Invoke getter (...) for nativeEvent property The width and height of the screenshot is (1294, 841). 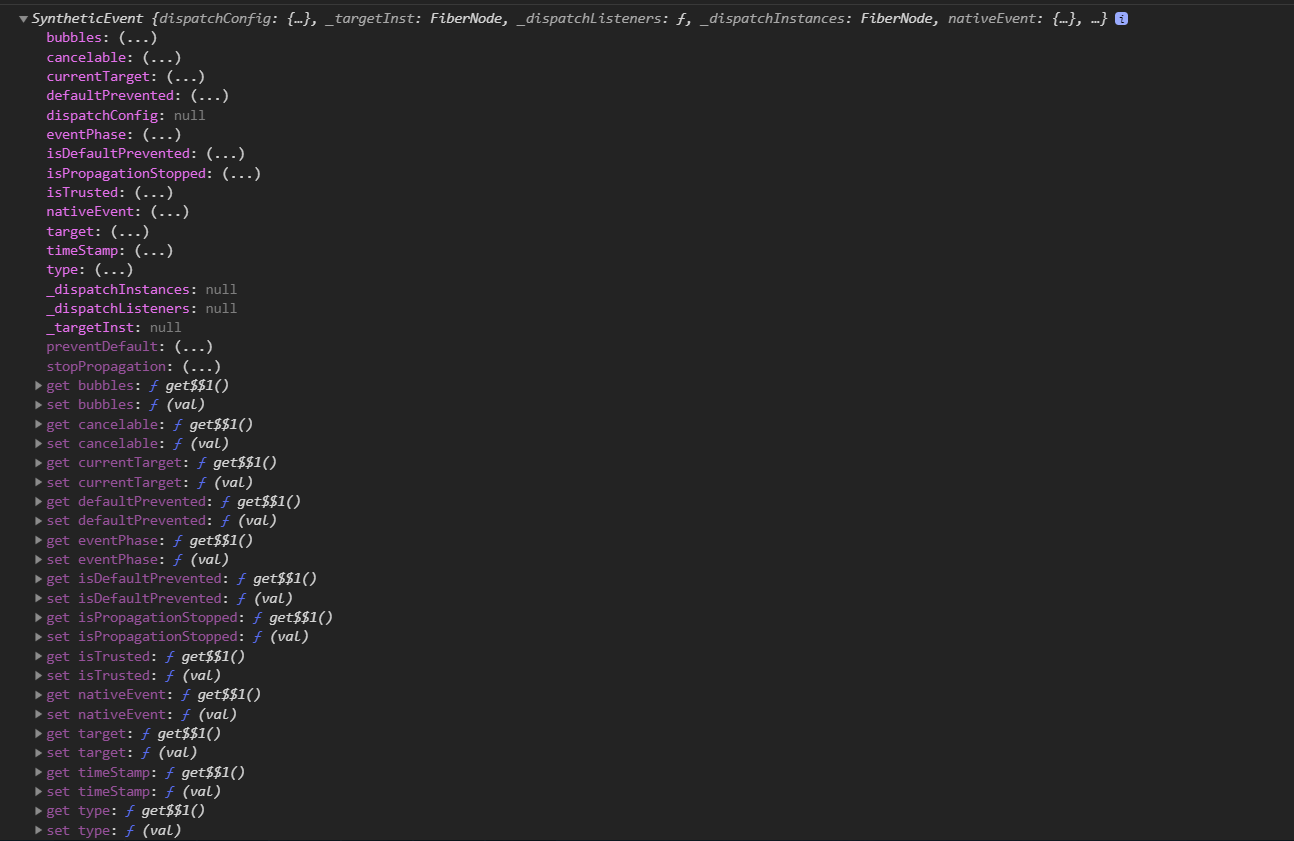click(169, 211)
